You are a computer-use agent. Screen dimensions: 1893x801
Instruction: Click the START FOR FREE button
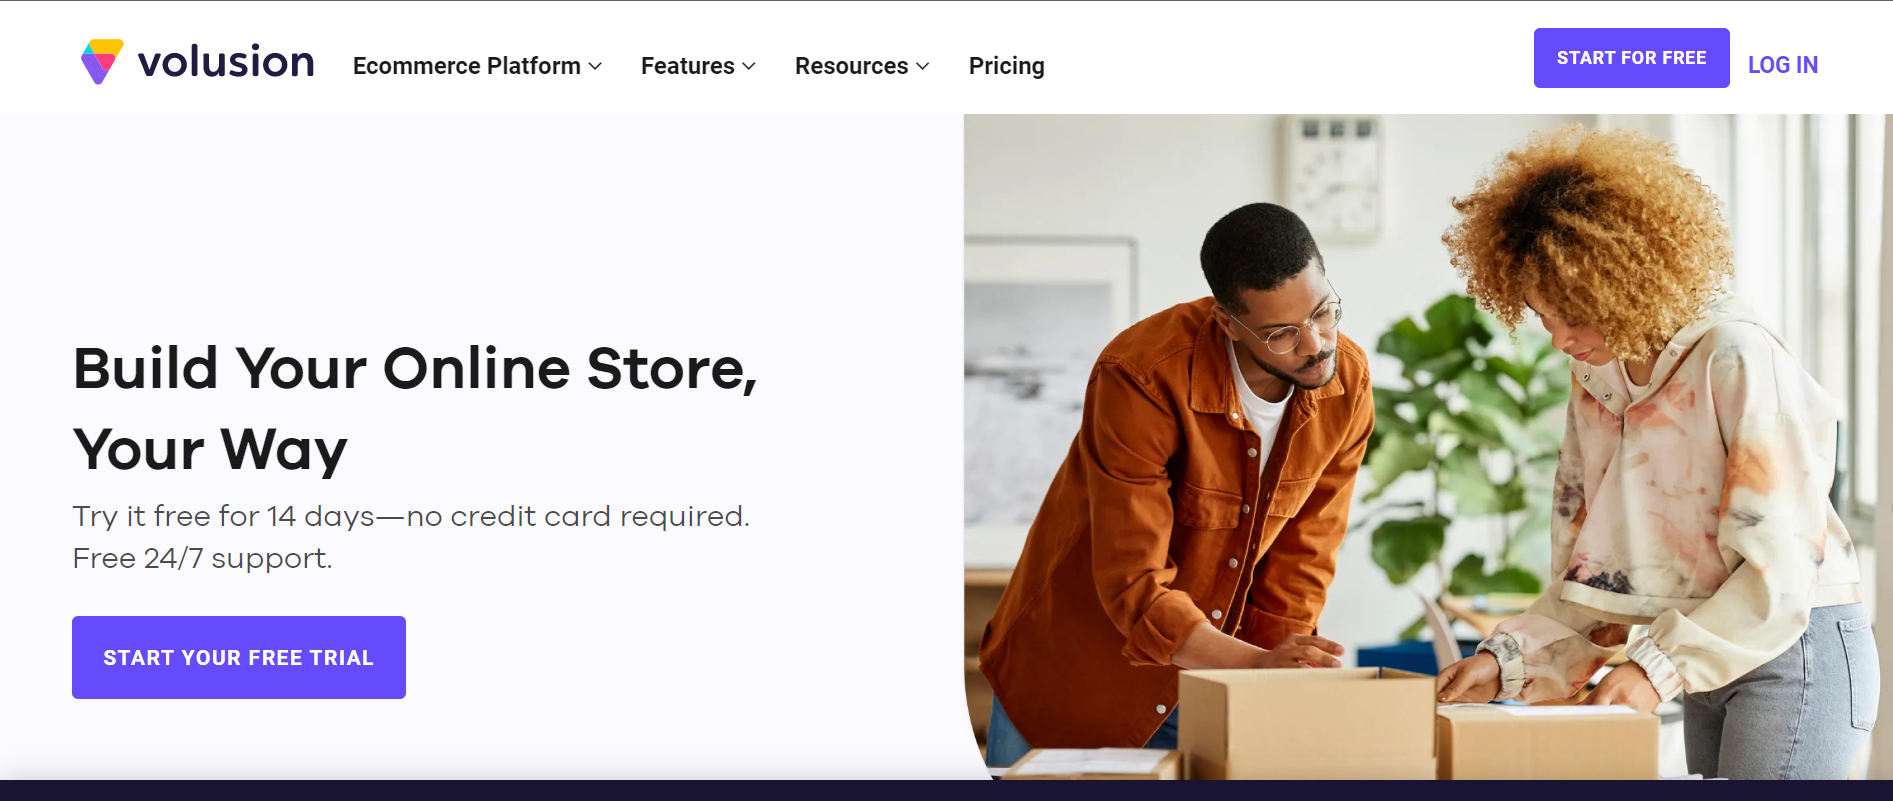click(x=1631, y=58)
